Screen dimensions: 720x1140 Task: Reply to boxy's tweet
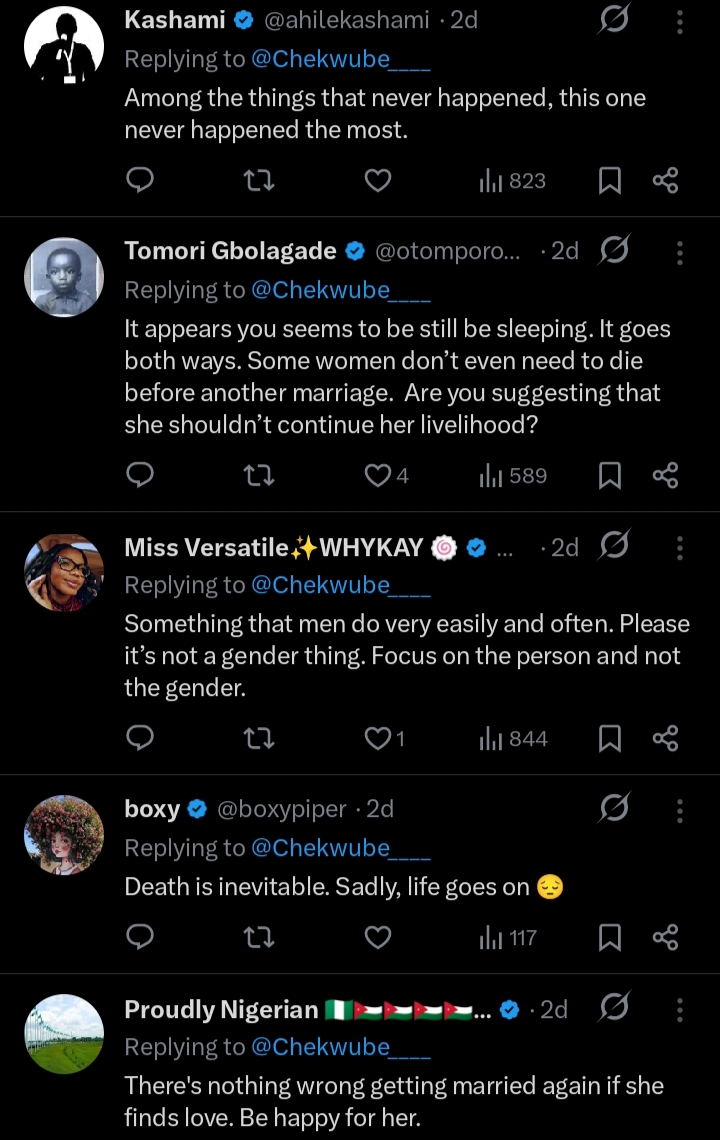141,937
